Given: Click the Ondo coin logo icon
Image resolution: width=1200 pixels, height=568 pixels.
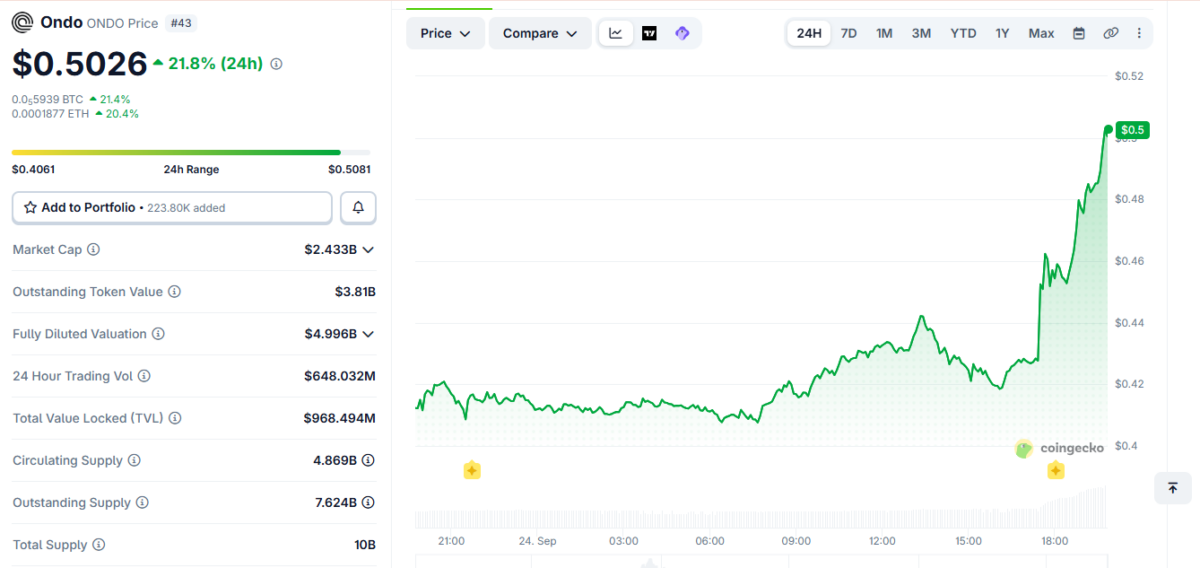Looking at the screenshot, I should (22, 22).
